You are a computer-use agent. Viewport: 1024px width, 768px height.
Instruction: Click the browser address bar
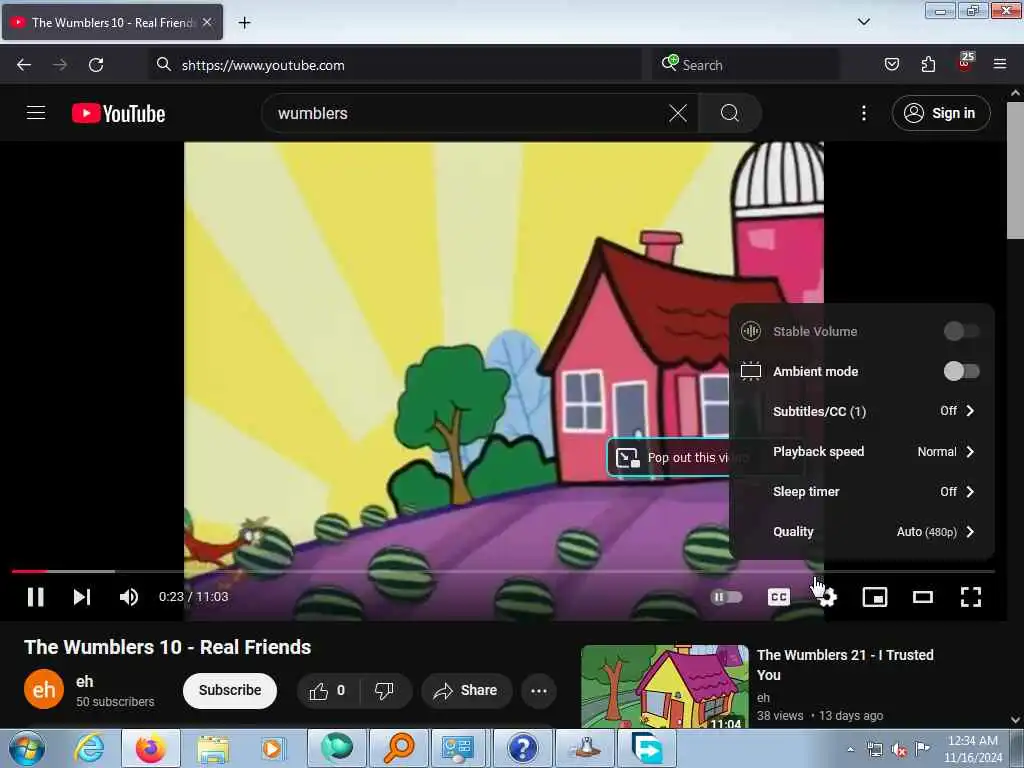pyautogui.click(x=396, y=65)
